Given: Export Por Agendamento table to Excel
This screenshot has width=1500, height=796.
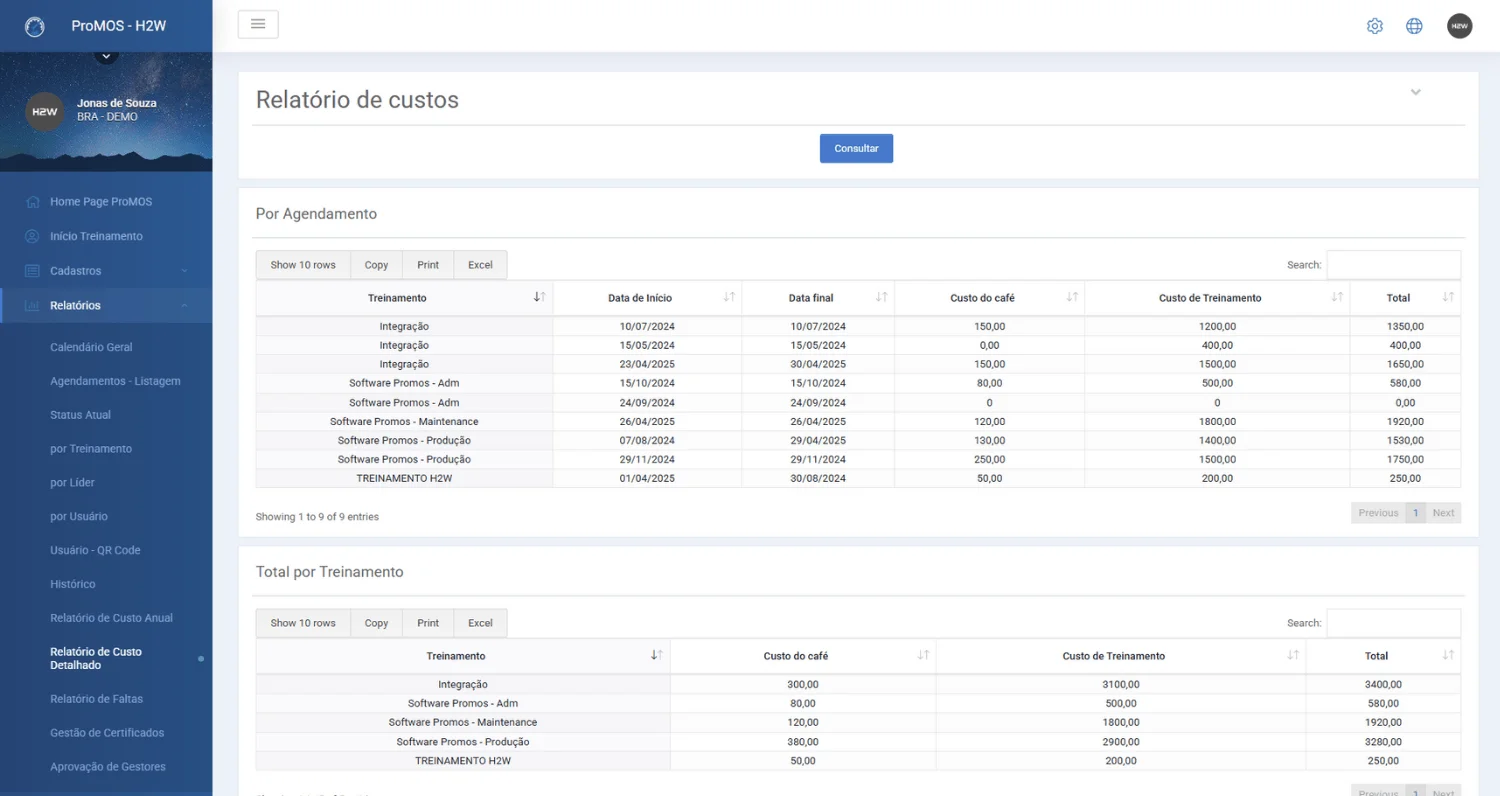Looking at the screenshot, I should (480, 265).
